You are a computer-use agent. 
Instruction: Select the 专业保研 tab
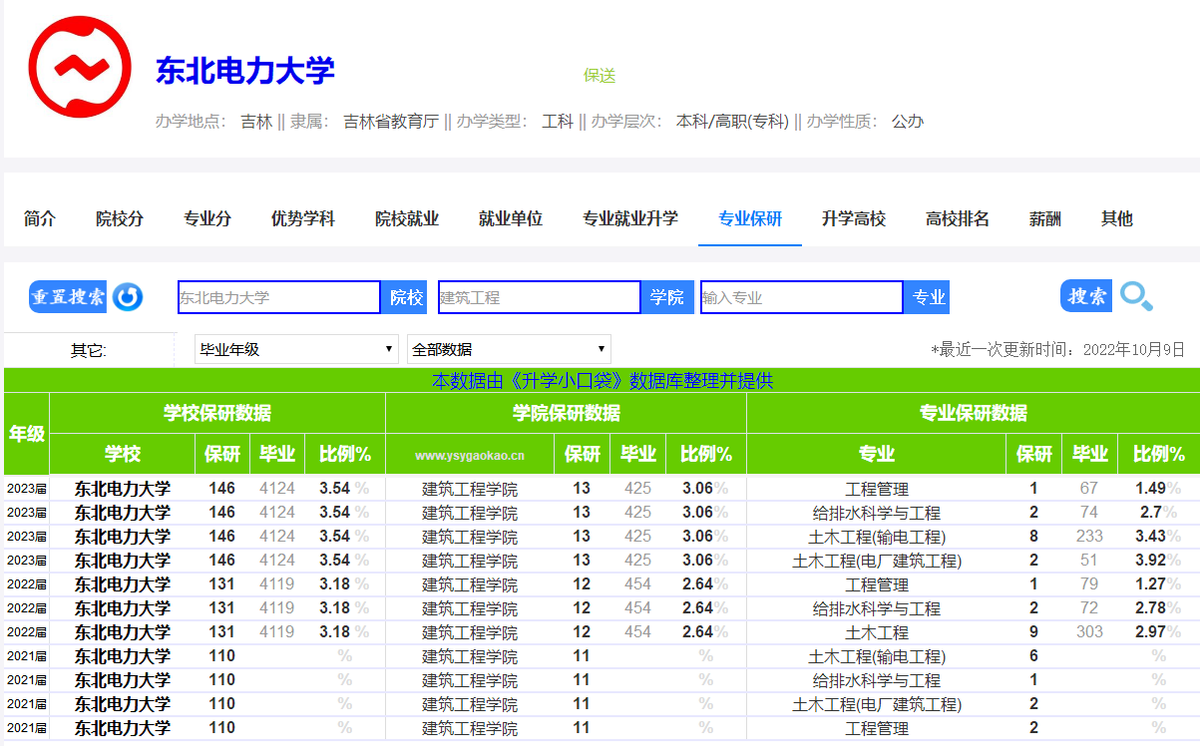[x=750, y=218]
